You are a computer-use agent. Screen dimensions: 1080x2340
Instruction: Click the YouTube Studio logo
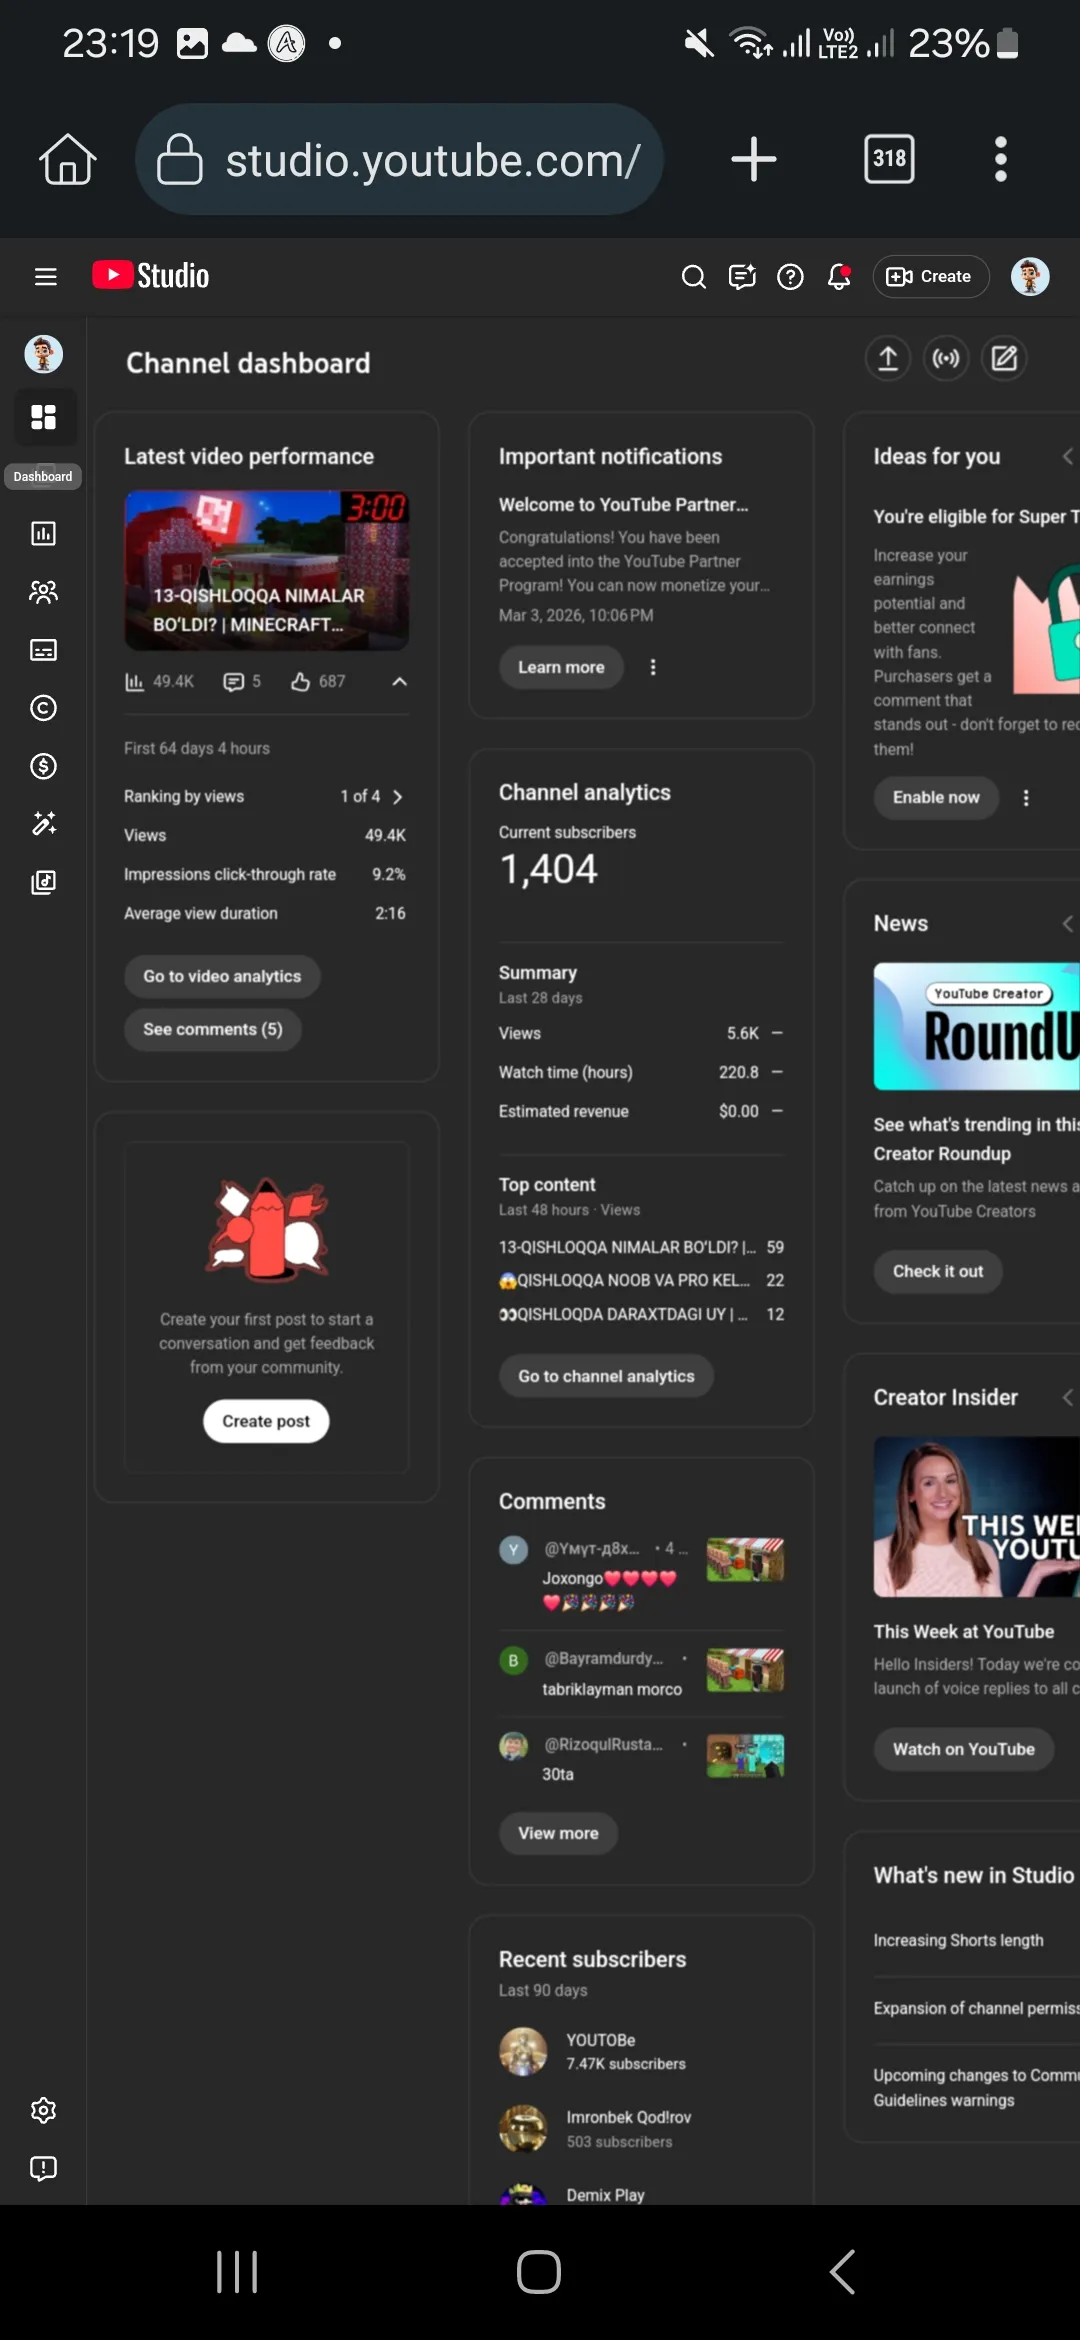[151, 276]
